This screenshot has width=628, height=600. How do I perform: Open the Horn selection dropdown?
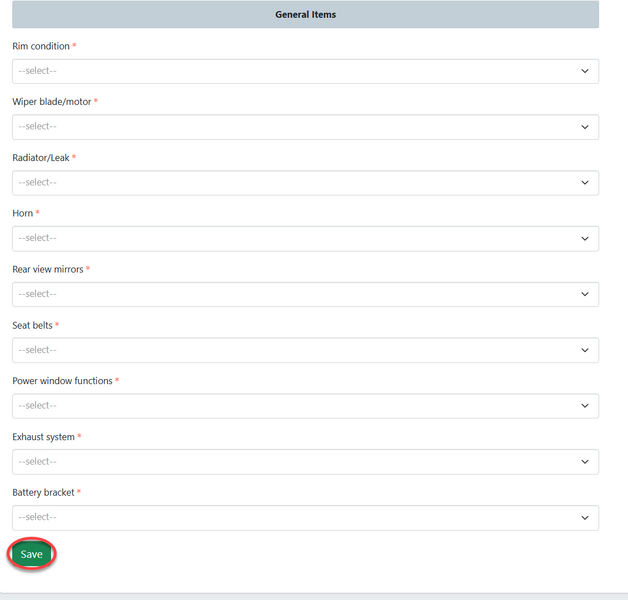[x=305, y=238]
